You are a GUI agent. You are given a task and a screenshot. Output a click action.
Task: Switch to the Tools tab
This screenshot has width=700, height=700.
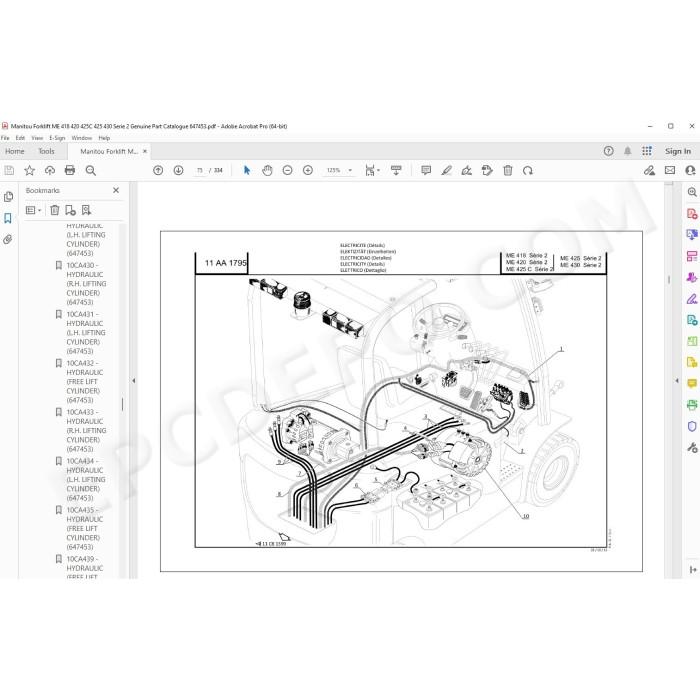click(x=46, y=151)
